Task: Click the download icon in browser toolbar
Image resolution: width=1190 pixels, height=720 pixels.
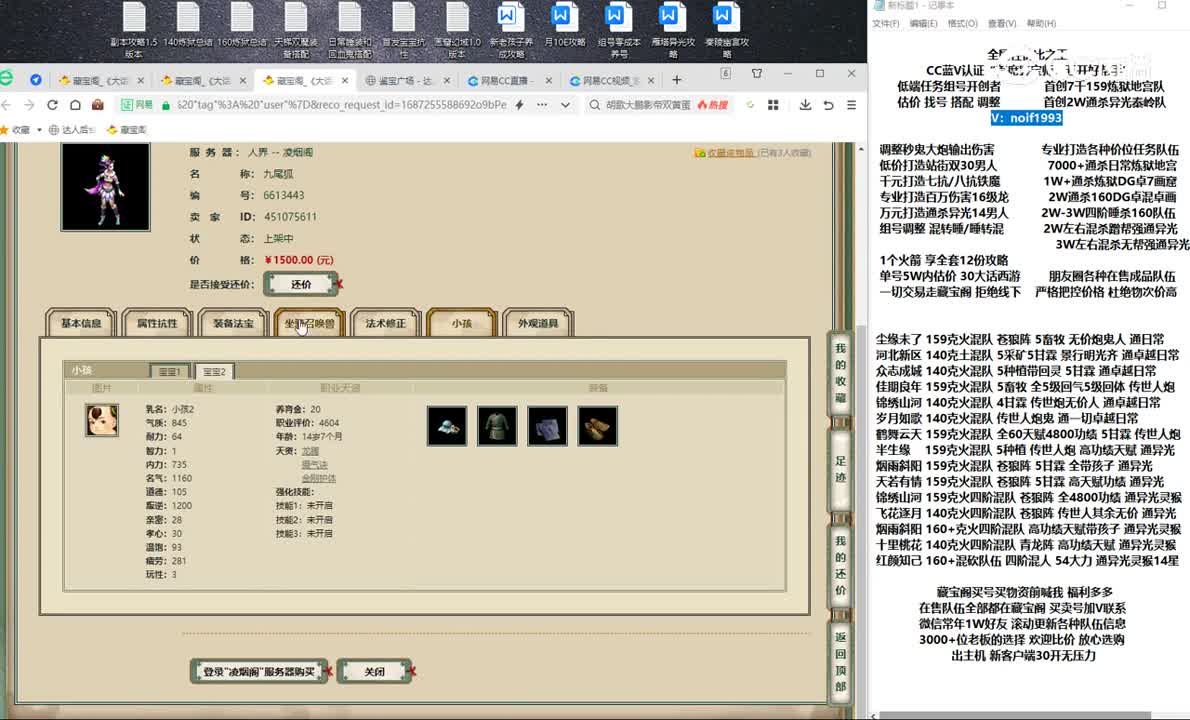Action: tap(803, 105)
